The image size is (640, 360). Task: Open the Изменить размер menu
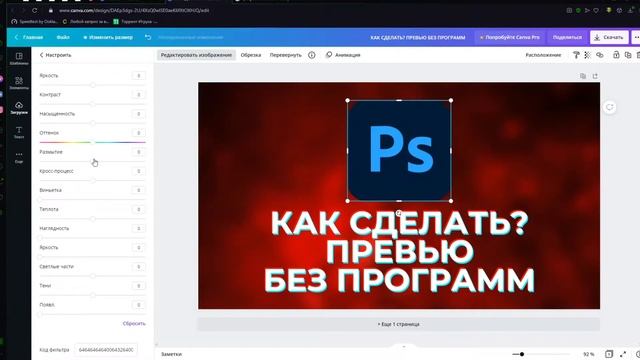(108, 37)
